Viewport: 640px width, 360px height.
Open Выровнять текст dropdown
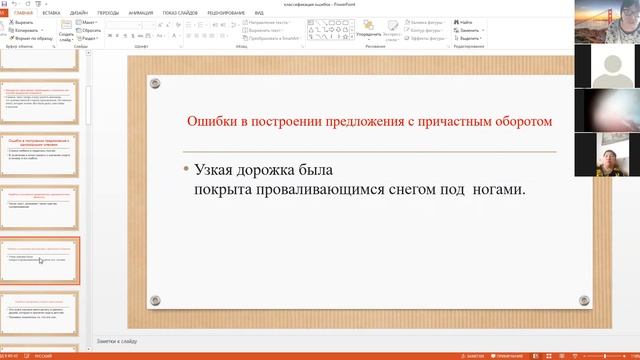coord(263,30)
